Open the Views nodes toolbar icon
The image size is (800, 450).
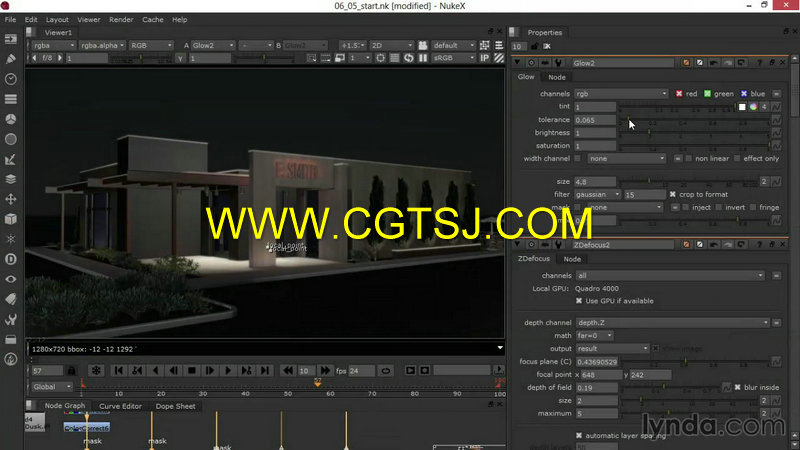(x=11, y=279)
